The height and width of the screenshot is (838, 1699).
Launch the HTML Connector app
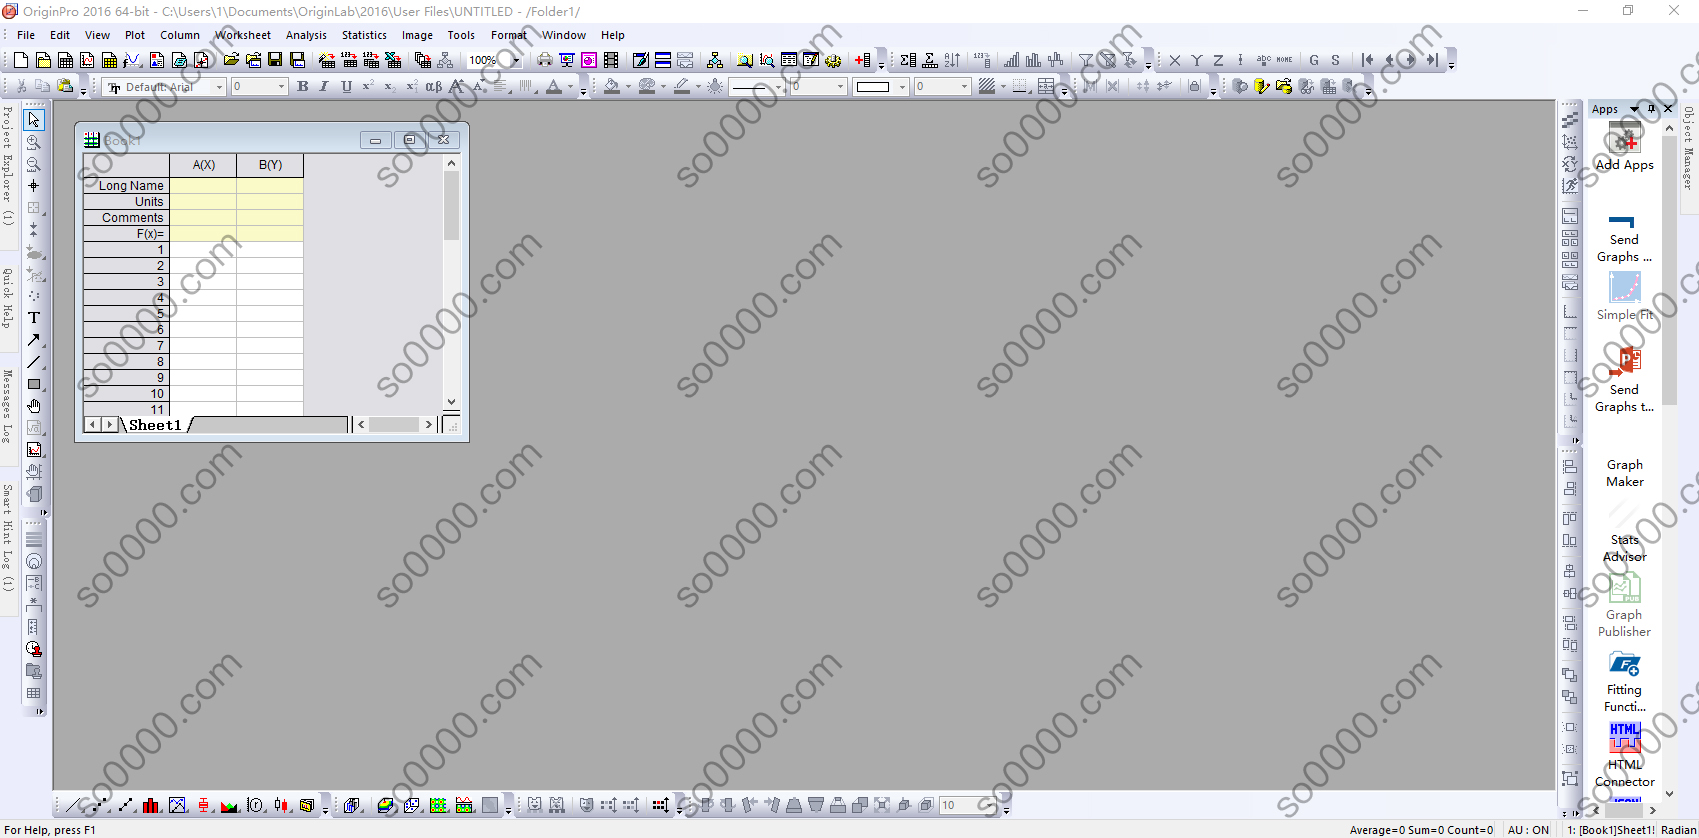pyautogui.click(x=1624, y=754)
